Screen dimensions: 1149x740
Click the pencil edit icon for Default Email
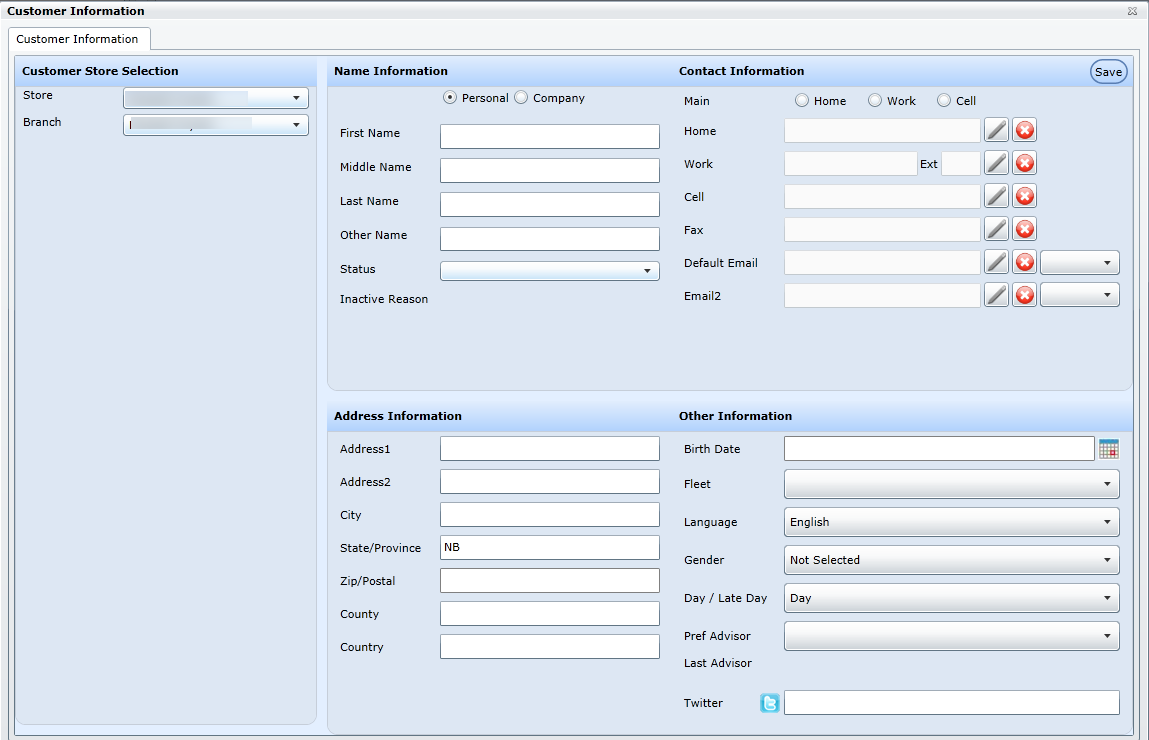point(996,262)
